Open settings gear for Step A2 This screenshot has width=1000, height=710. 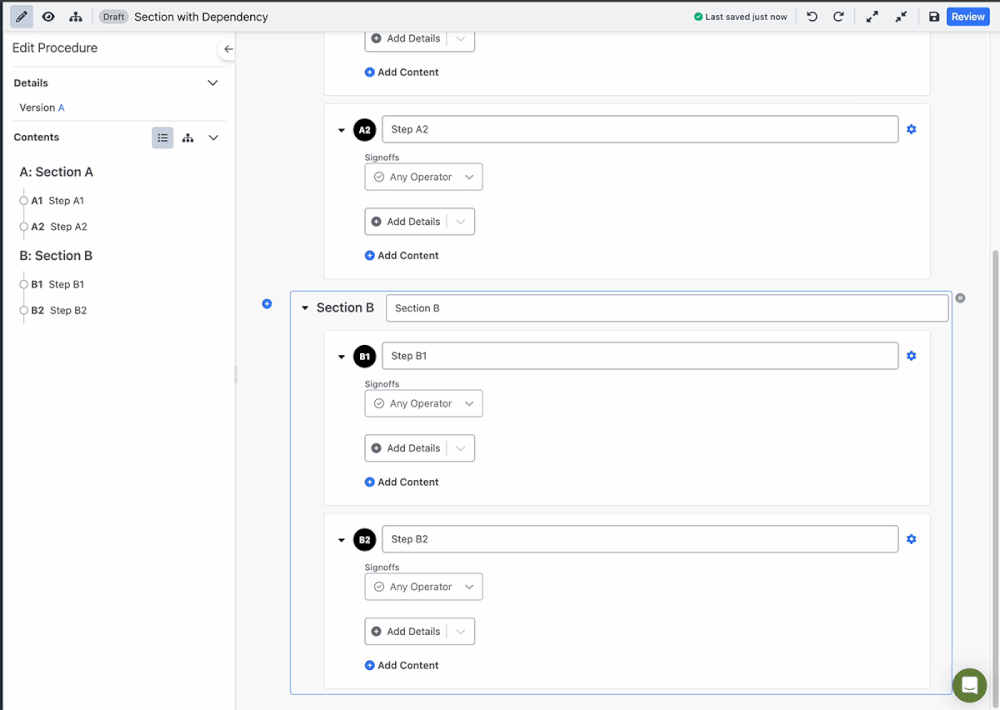(x=911, y=129)
